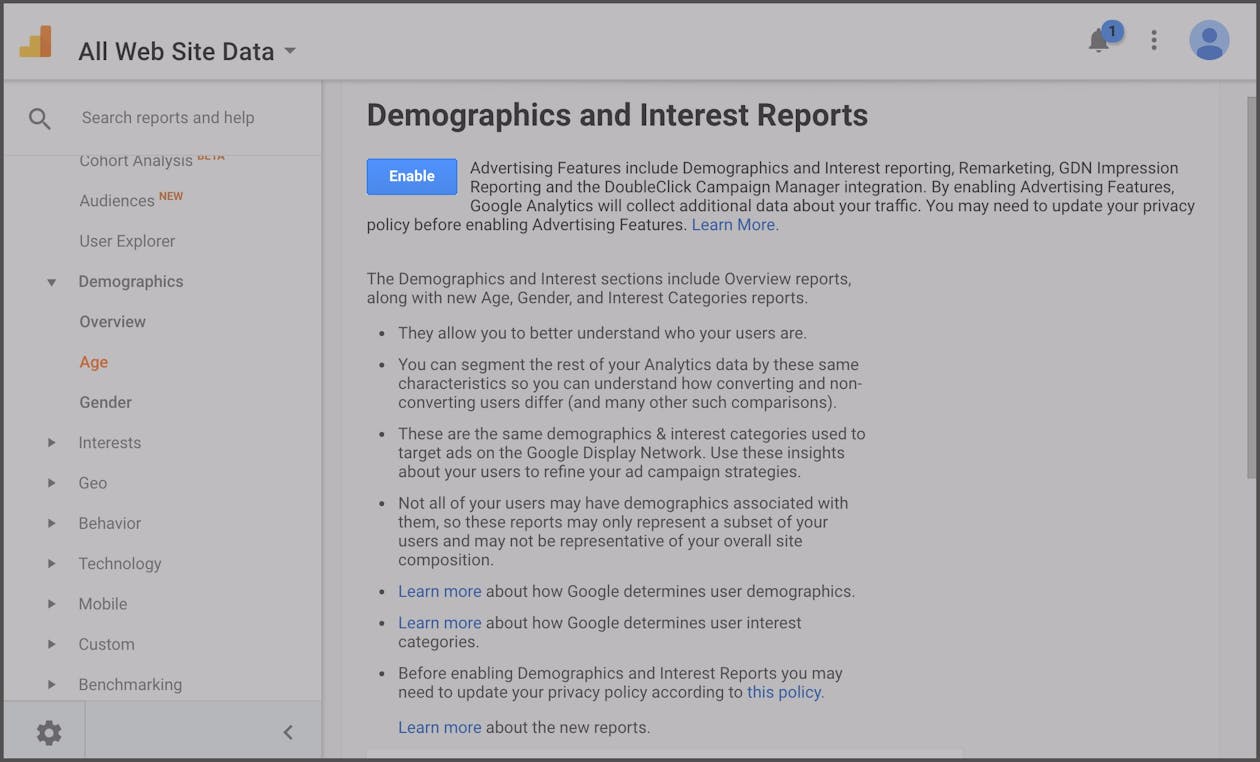Open the Audiences report
This screenshot has width=1260, height=762.
click(117, 201)
